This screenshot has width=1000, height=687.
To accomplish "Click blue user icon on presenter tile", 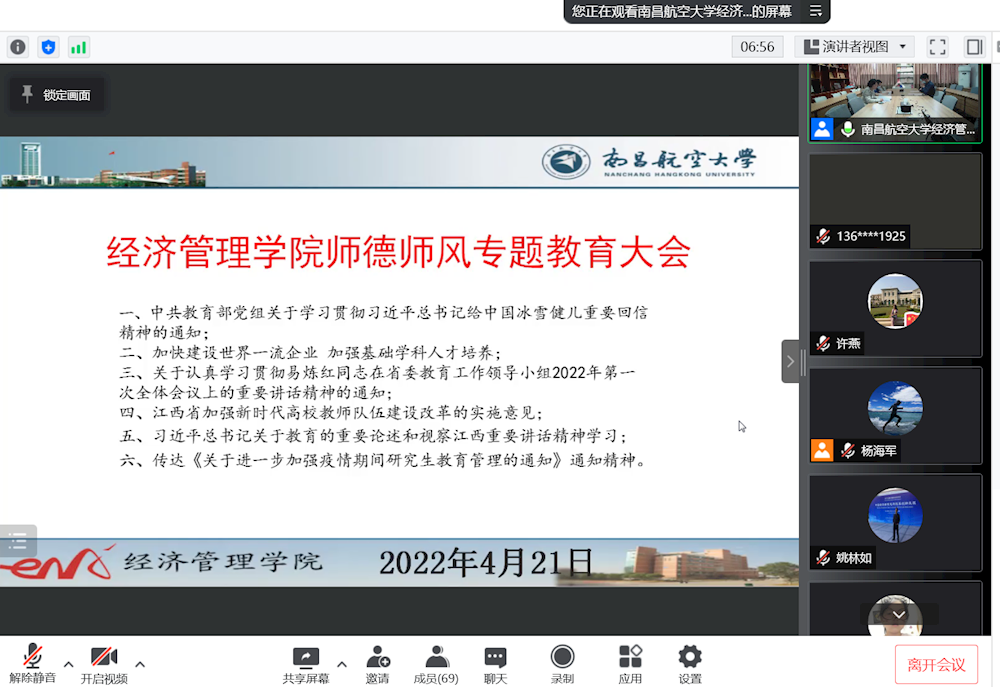I will click(x=822, y=129).
